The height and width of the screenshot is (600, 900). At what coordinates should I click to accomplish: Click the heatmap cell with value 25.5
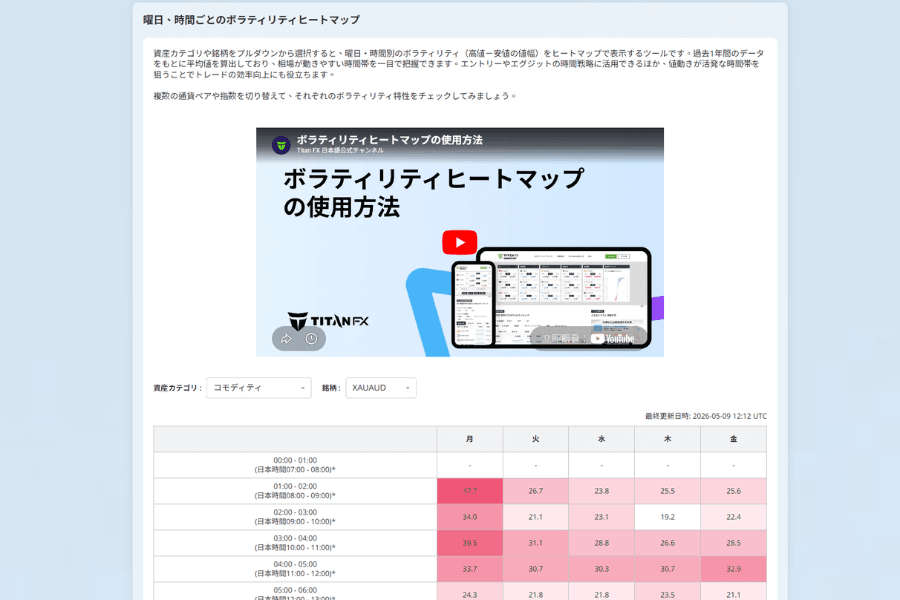[x=668, y=491]
